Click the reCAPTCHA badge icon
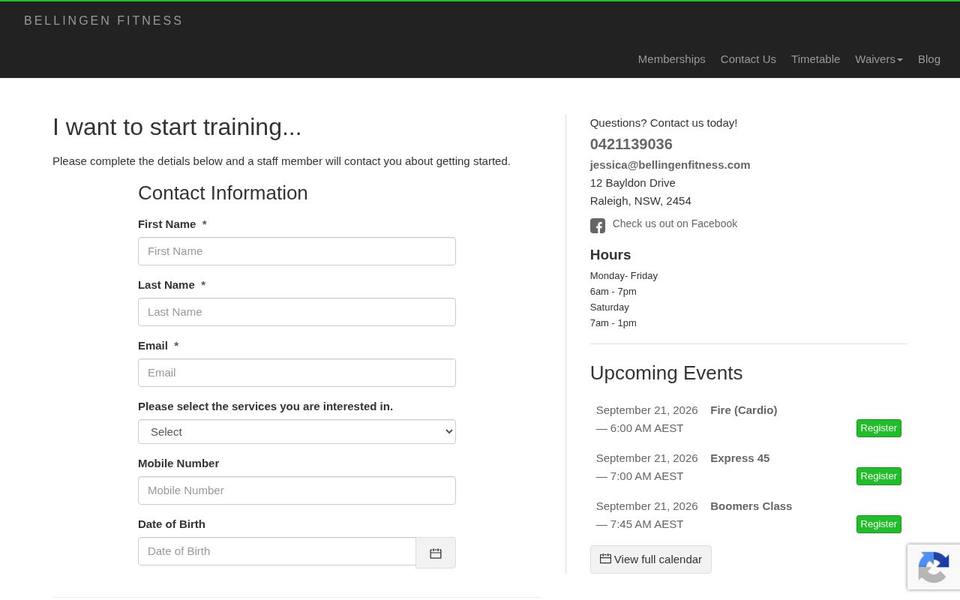 [x=933, y=567]
